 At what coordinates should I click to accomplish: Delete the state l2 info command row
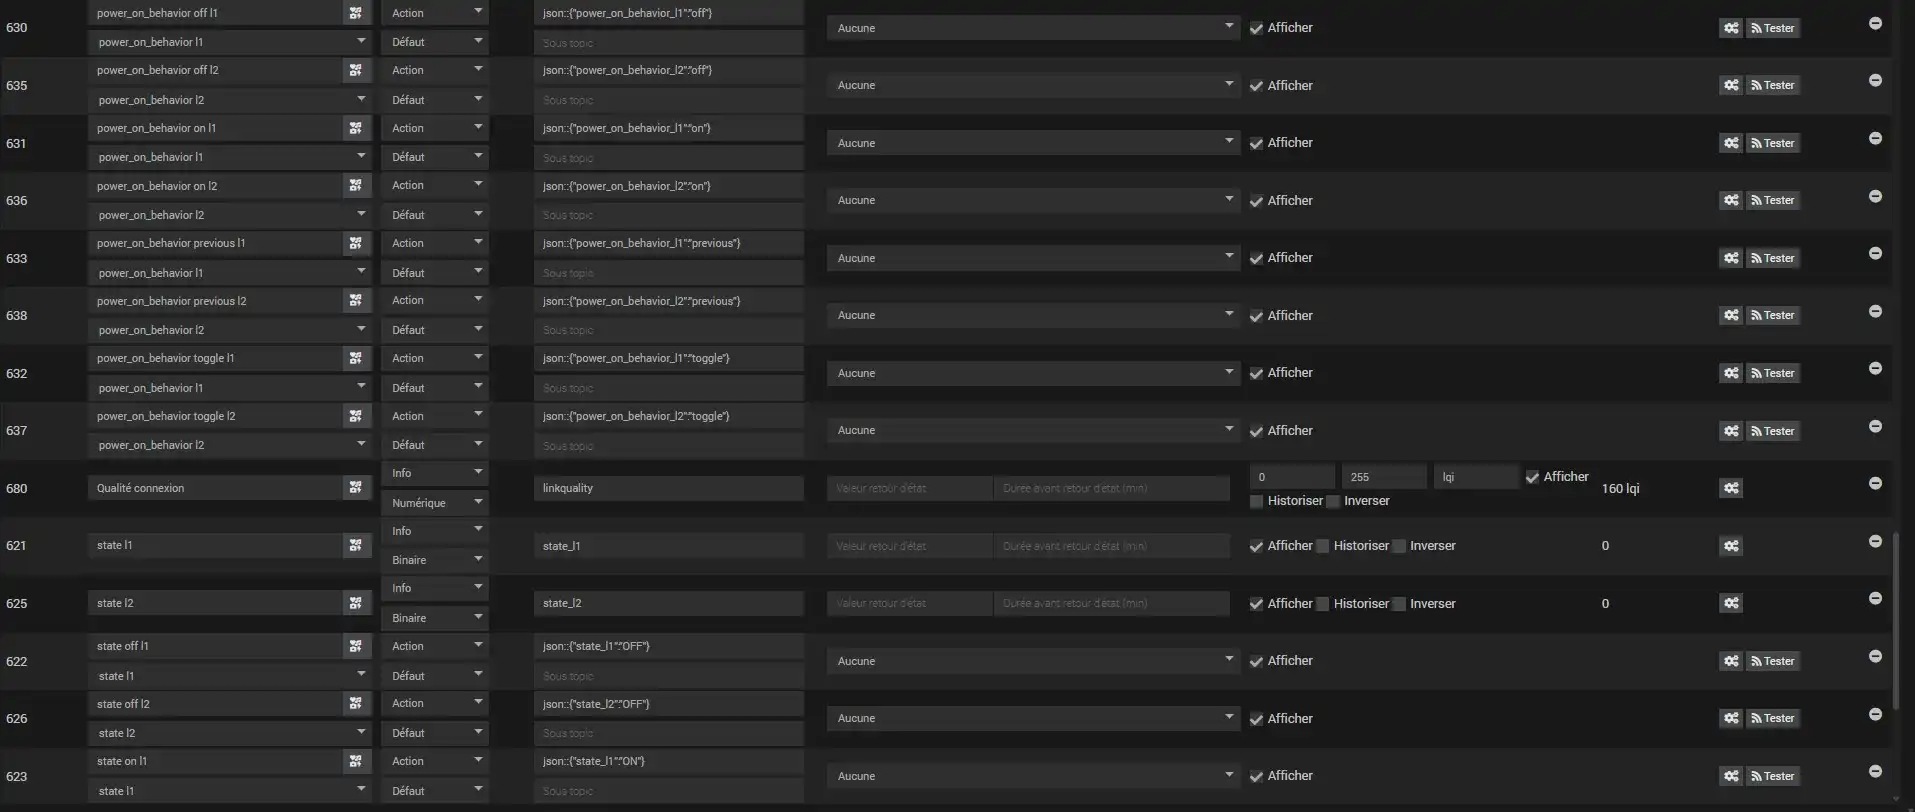point(1875,598)
